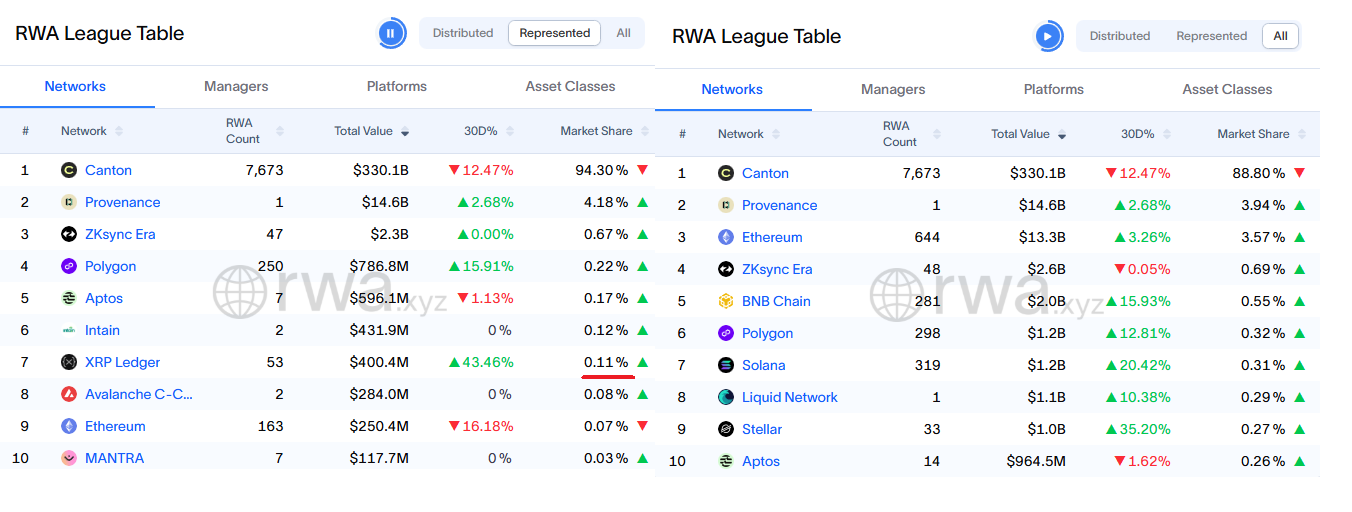This screenshot has height=512, width=1352.
Task: Sort left table by Total Value
Action: point(371,131)
